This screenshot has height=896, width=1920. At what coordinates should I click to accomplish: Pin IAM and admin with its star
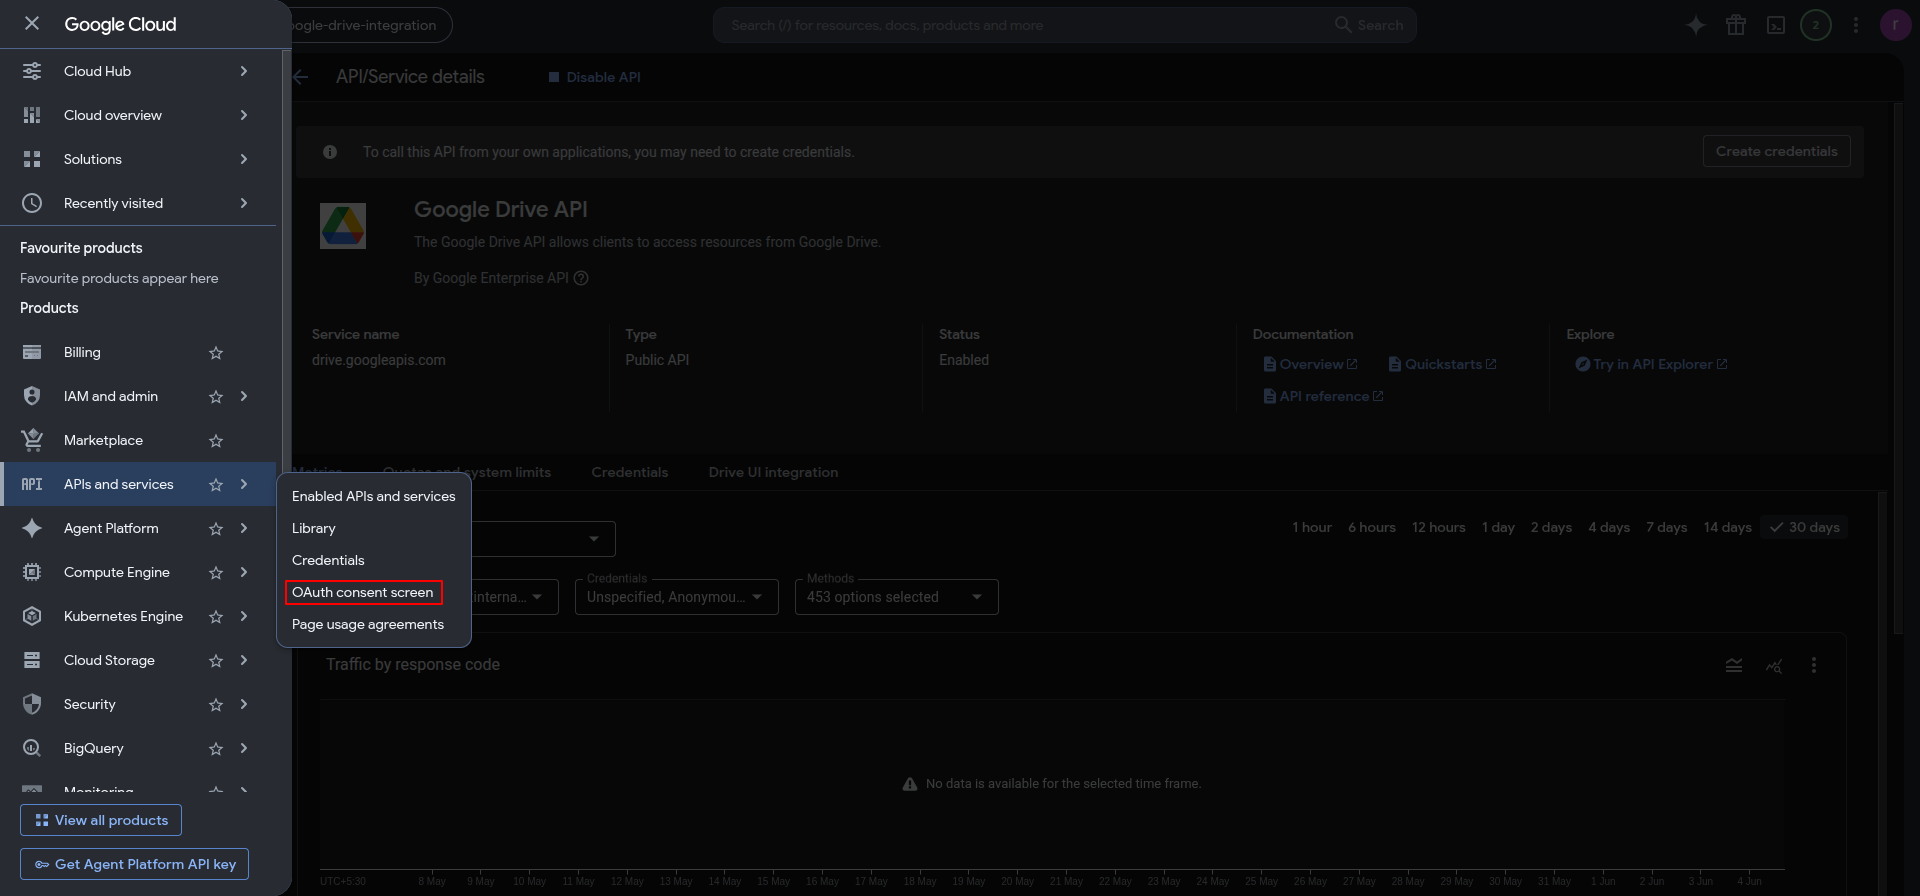pos(216,397)
